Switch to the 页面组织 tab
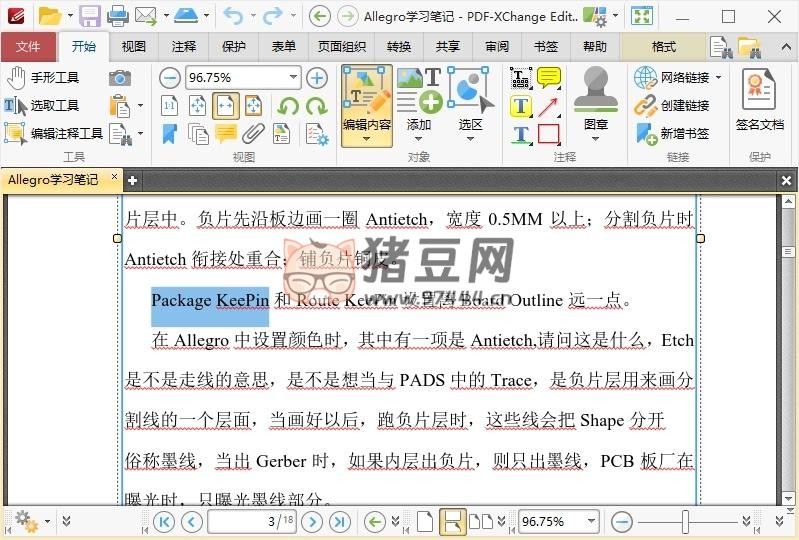Screen dimensions: 799x540 click(x=342, y=47)
